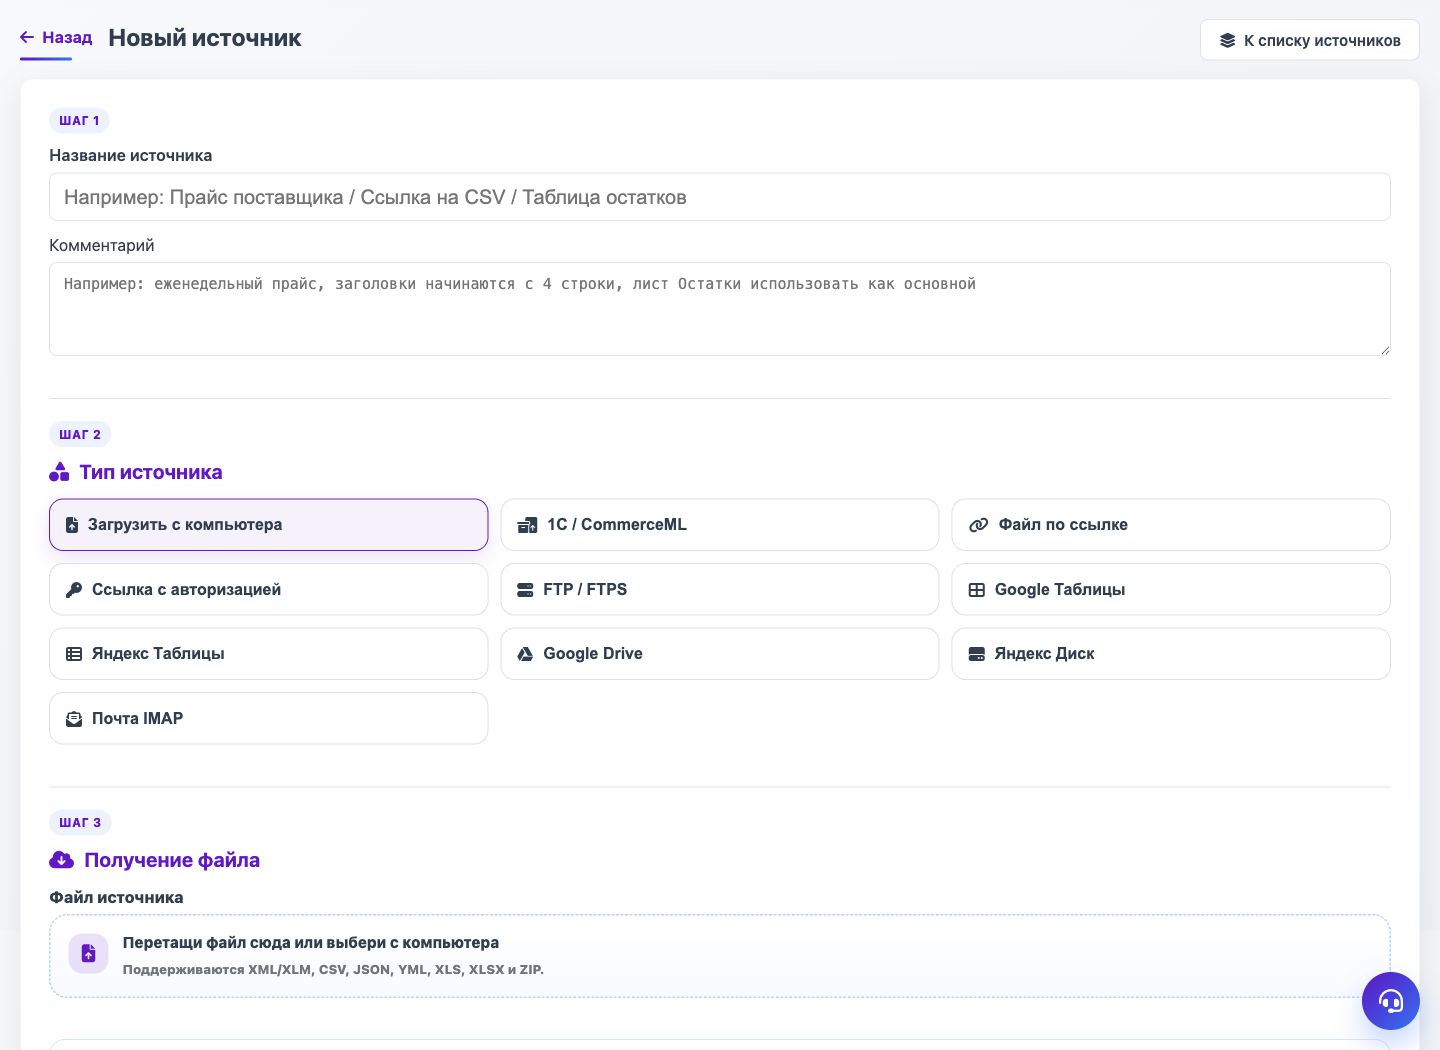Screen dimensions: 1440x1050
Task: Click the Google Drive triangle icon
Action: pos(525,654)
